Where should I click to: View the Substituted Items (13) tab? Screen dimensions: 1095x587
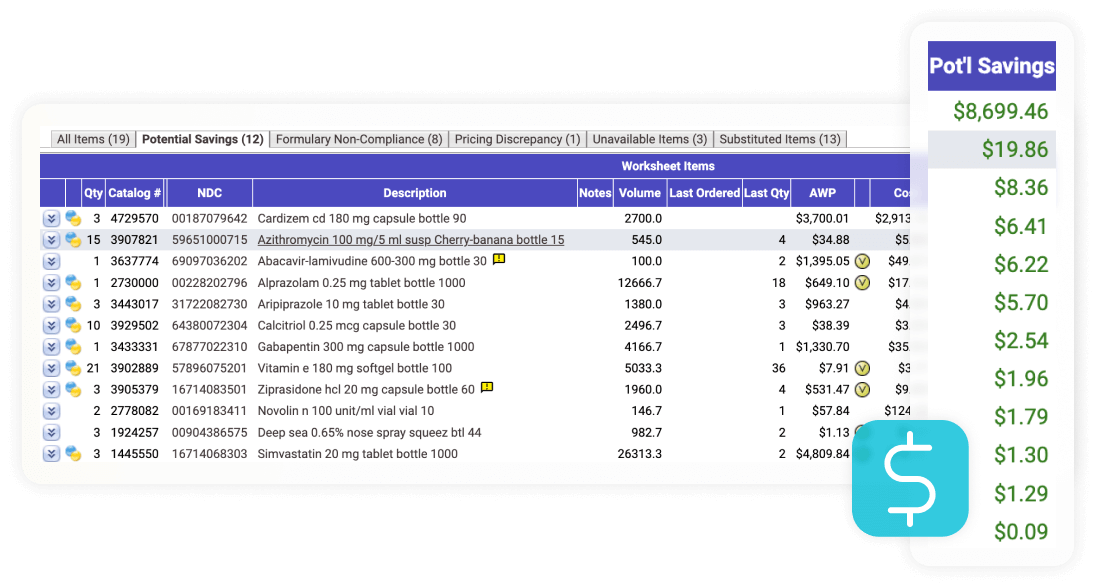tap(780, 139)
